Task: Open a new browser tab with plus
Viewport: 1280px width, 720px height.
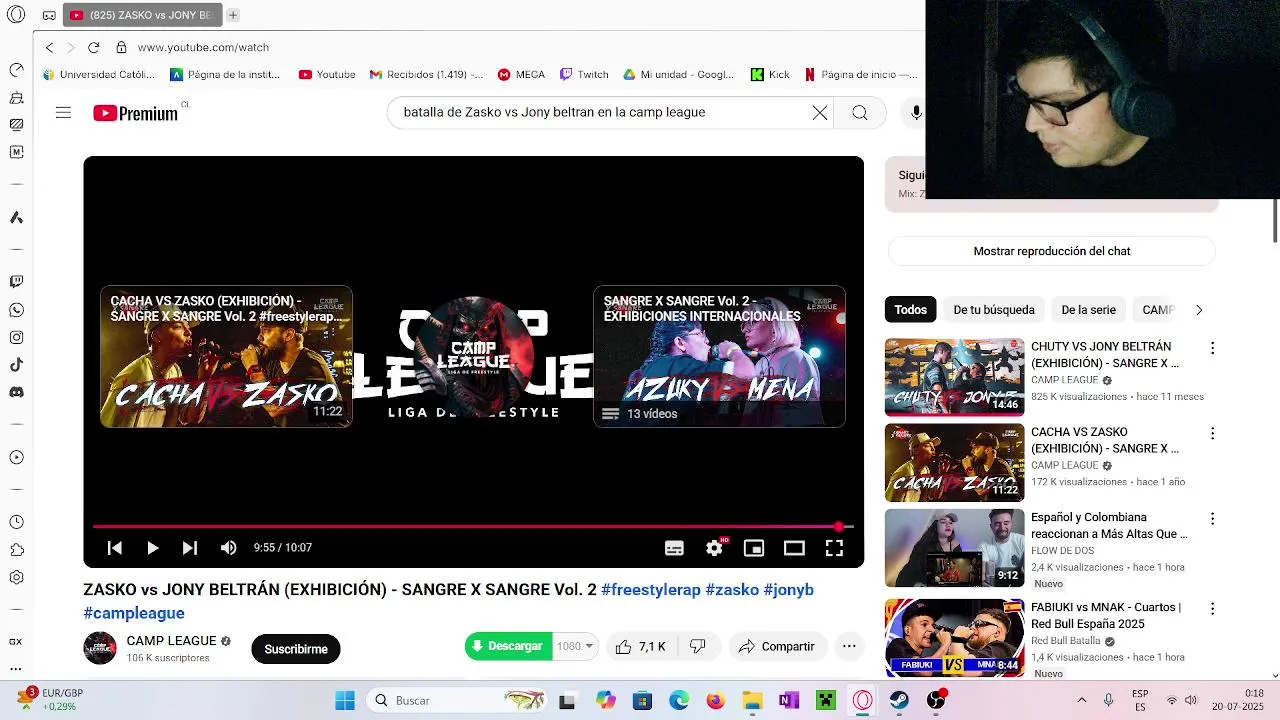Action: [232, 15]
